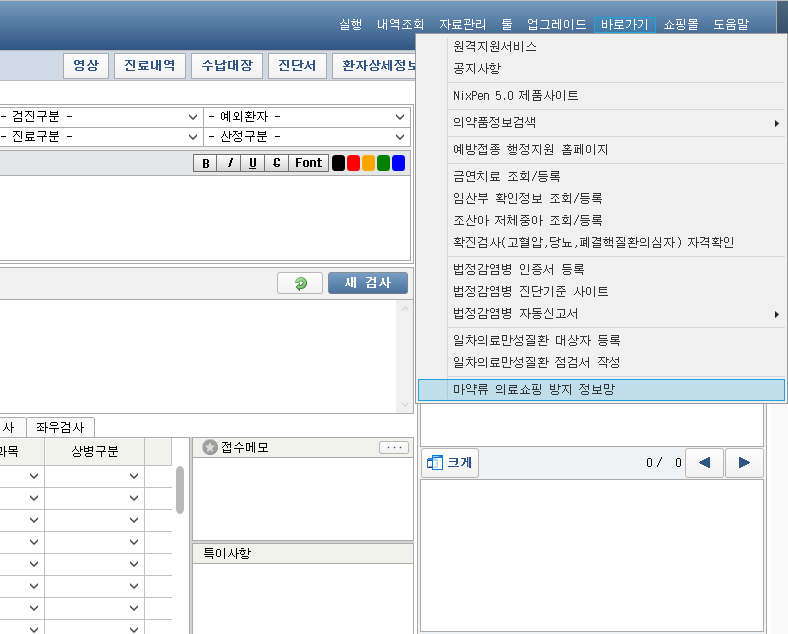788x634 pixels.
Task: Expand the 의약품정보검색 submenu
Action: pos(600,123)
